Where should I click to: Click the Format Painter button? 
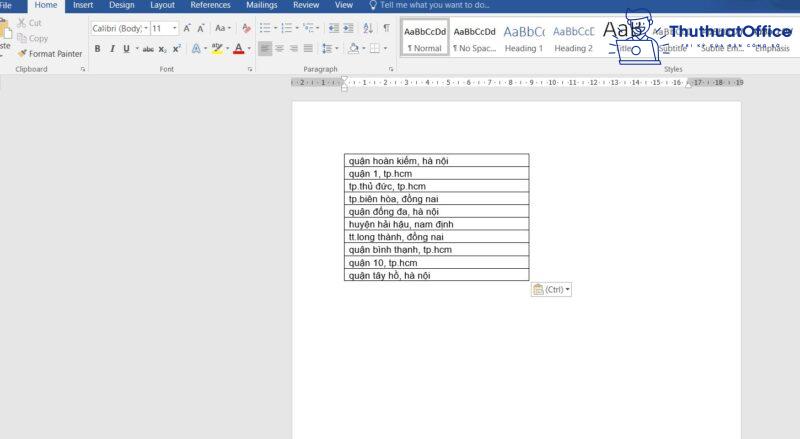click(x=50, y=54)
